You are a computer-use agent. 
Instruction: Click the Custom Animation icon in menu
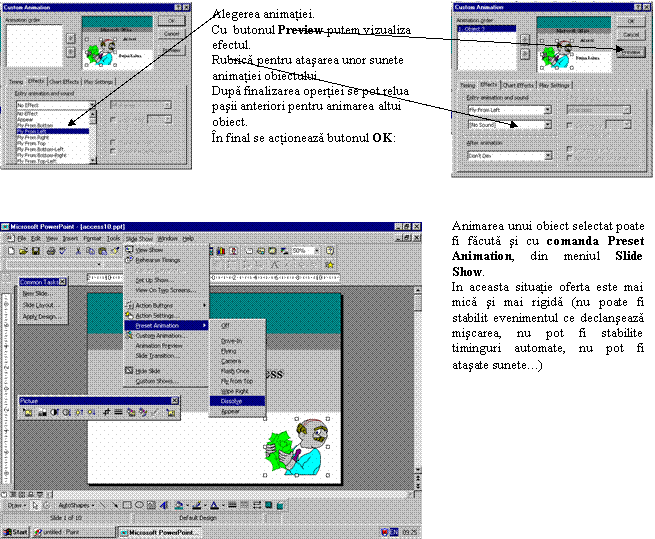(130, 335)
